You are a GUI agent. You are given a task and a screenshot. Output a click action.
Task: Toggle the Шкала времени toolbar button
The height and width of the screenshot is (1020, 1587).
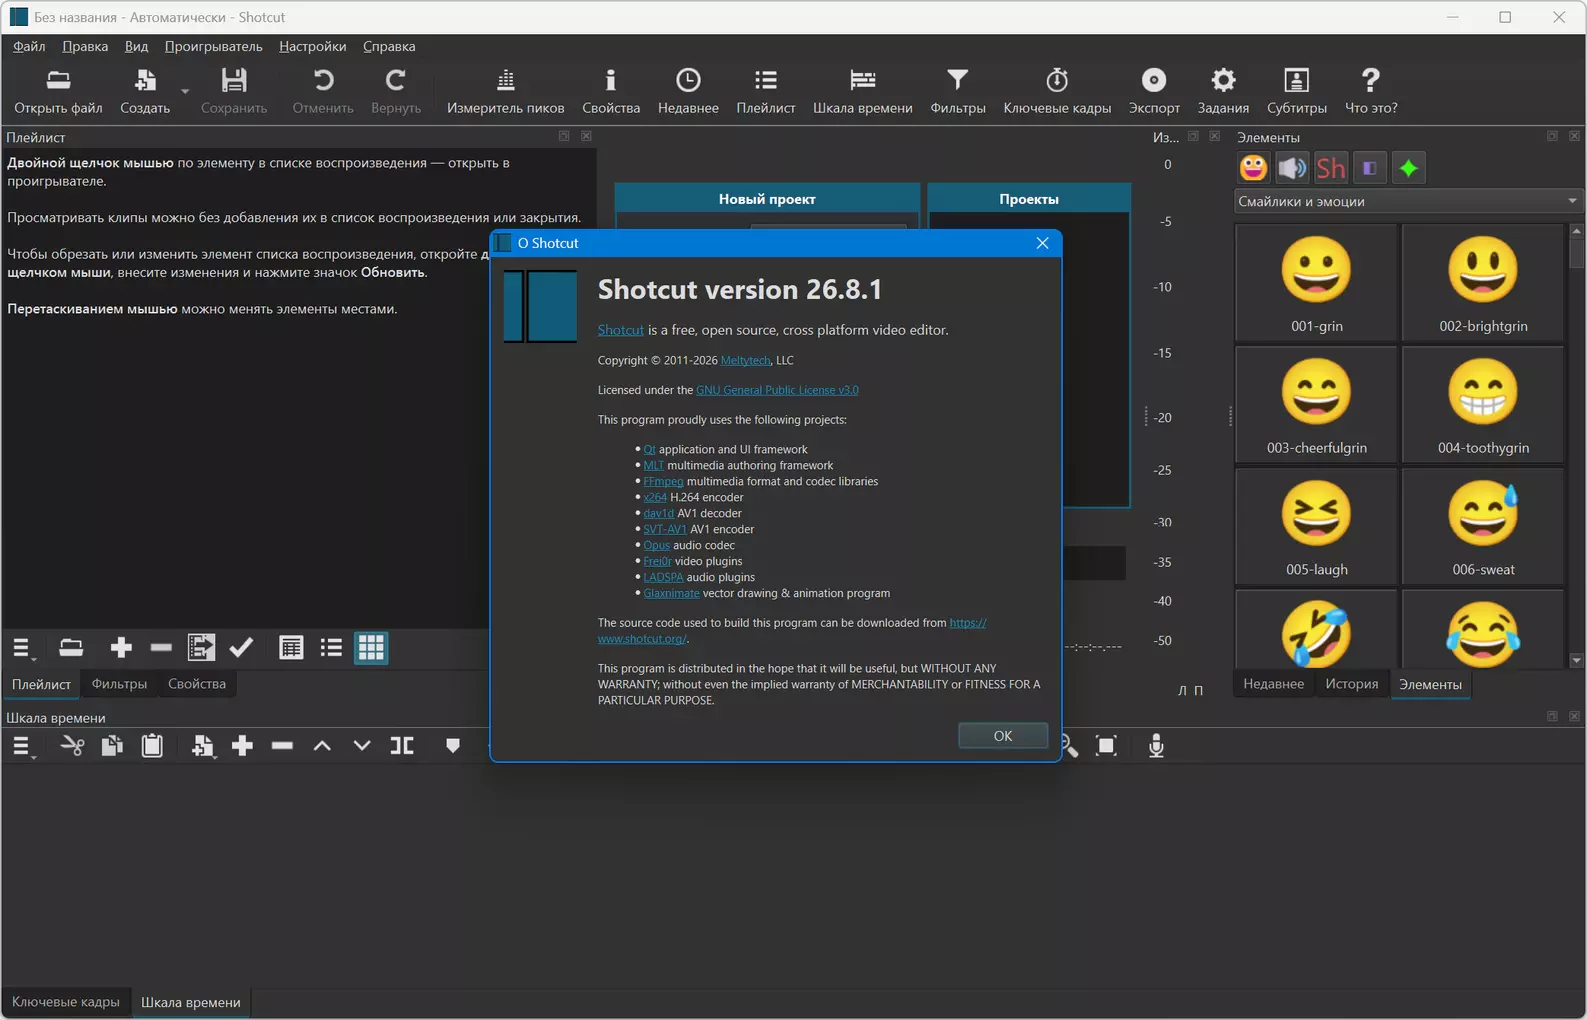862,90
